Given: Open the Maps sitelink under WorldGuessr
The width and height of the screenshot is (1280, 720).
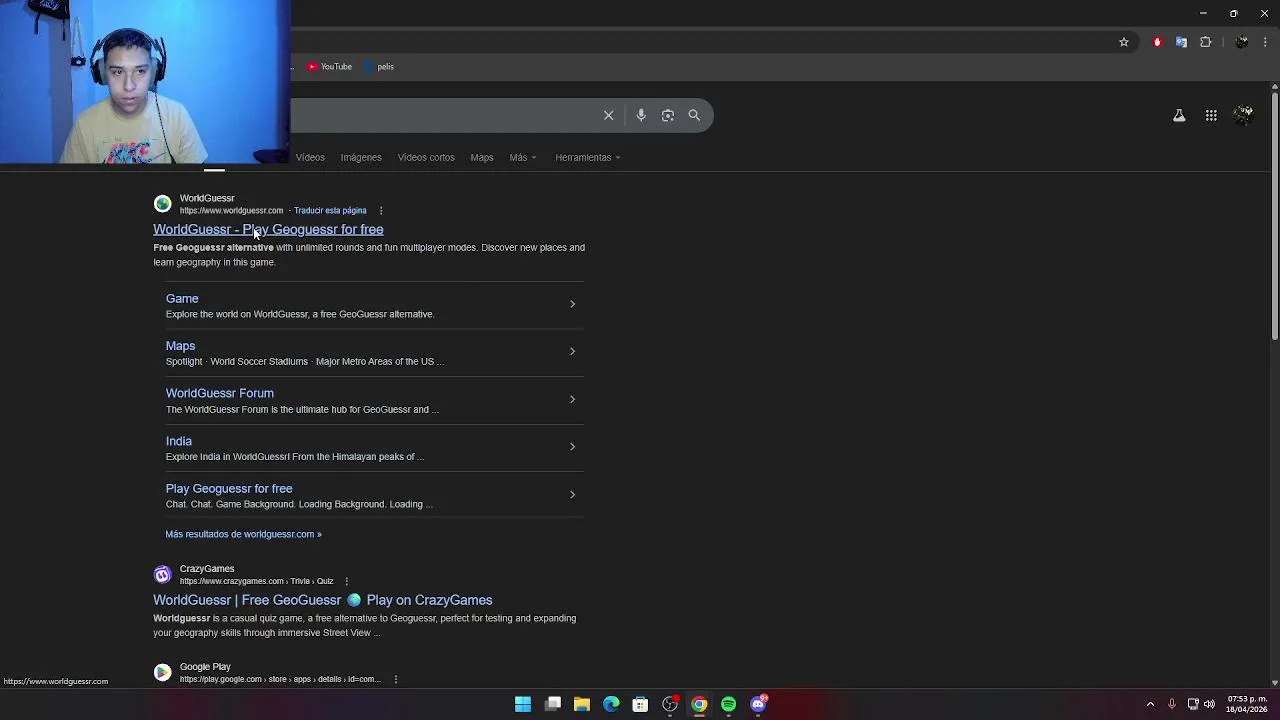Looking at the screenshot, I should [x=180, y=346].
